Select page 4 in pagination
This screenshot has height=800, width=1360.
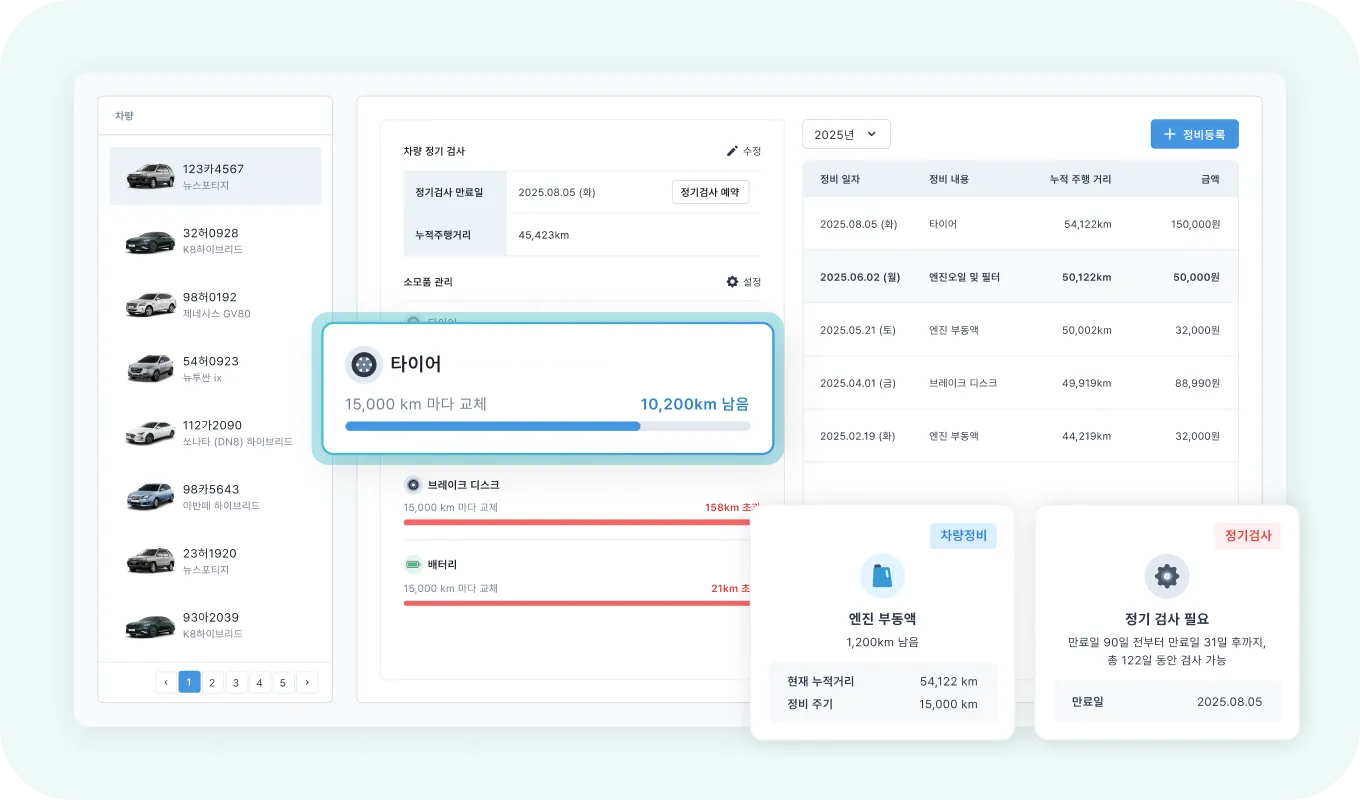coord(259,682)
